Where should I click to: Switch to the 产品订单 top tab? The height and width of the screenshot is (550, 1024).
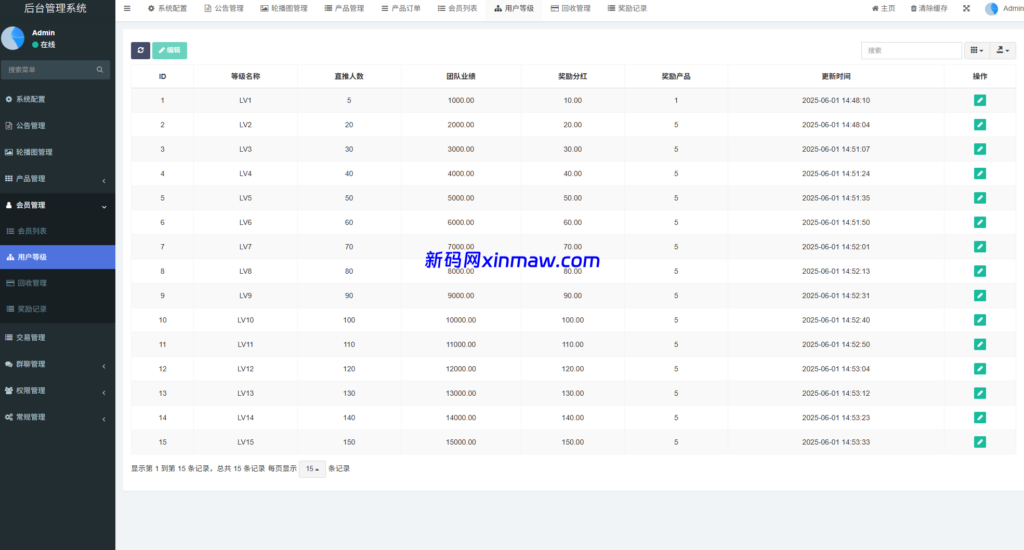401,8
